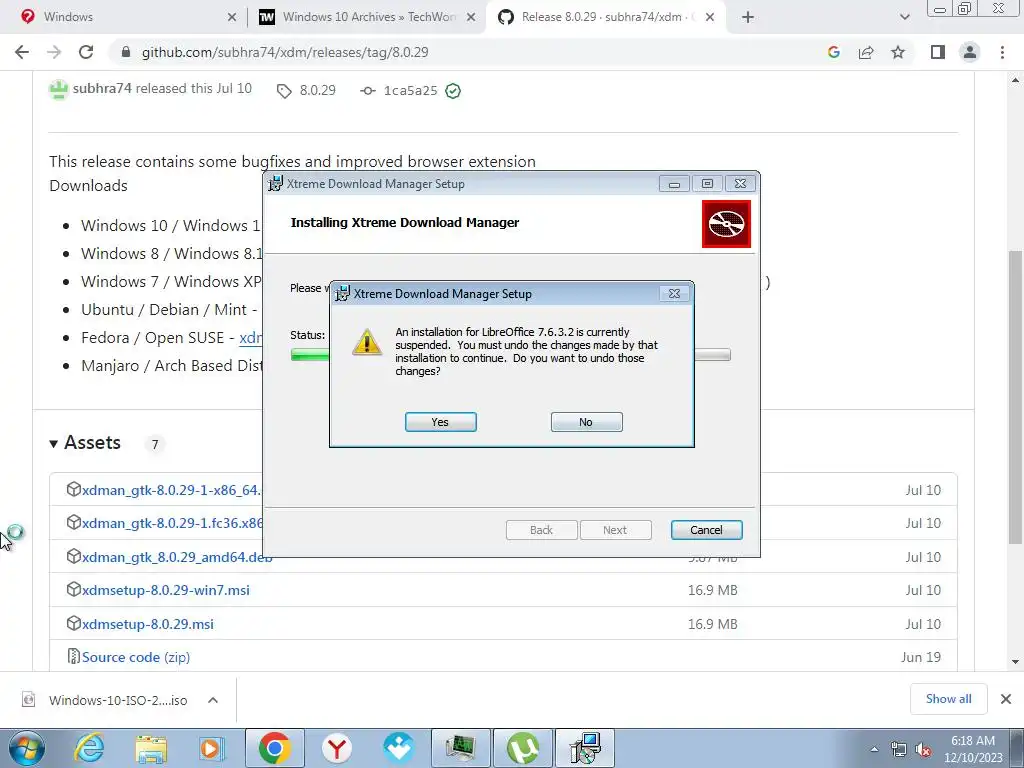Click No in the suspended installation dialog

pos(586,422)
